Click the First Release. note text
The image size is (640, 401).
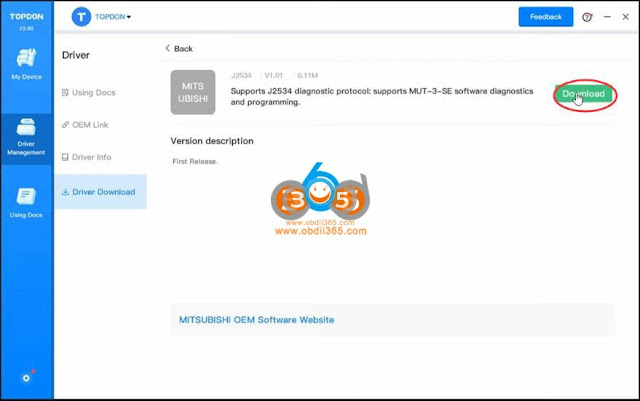[195, 162]
